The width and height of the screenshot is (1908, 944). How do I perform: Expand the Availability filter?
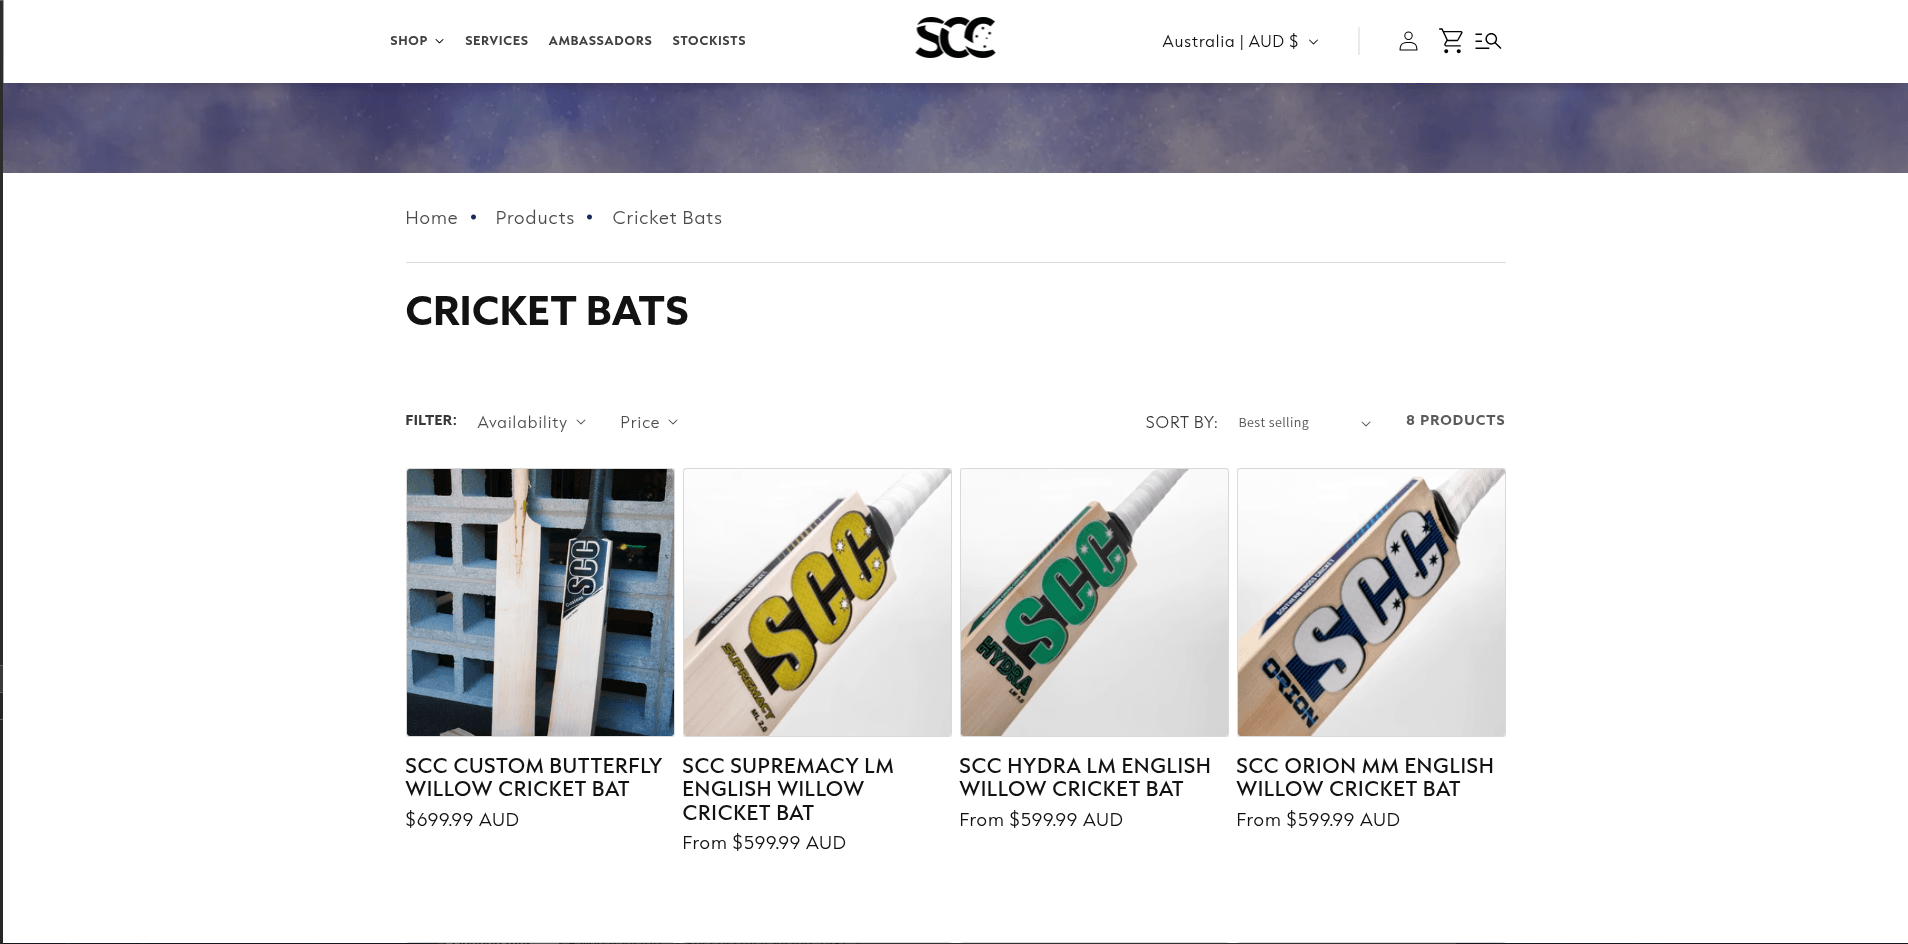(531, 422)
